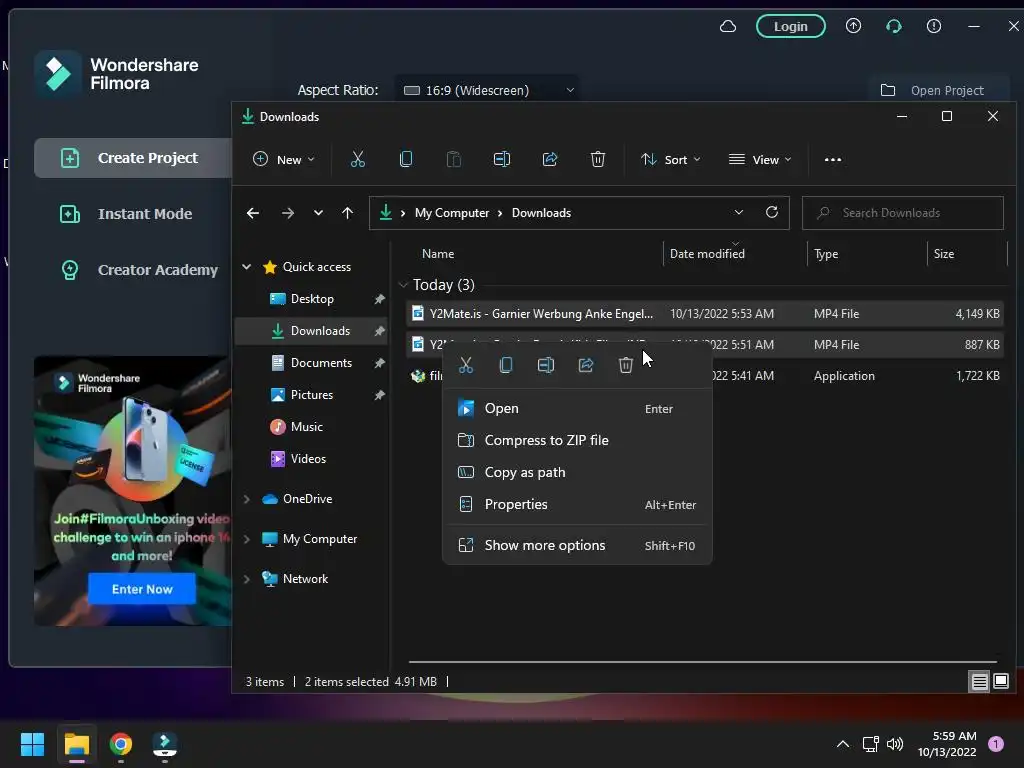Click the Enter Now banner button

(142, 589)
